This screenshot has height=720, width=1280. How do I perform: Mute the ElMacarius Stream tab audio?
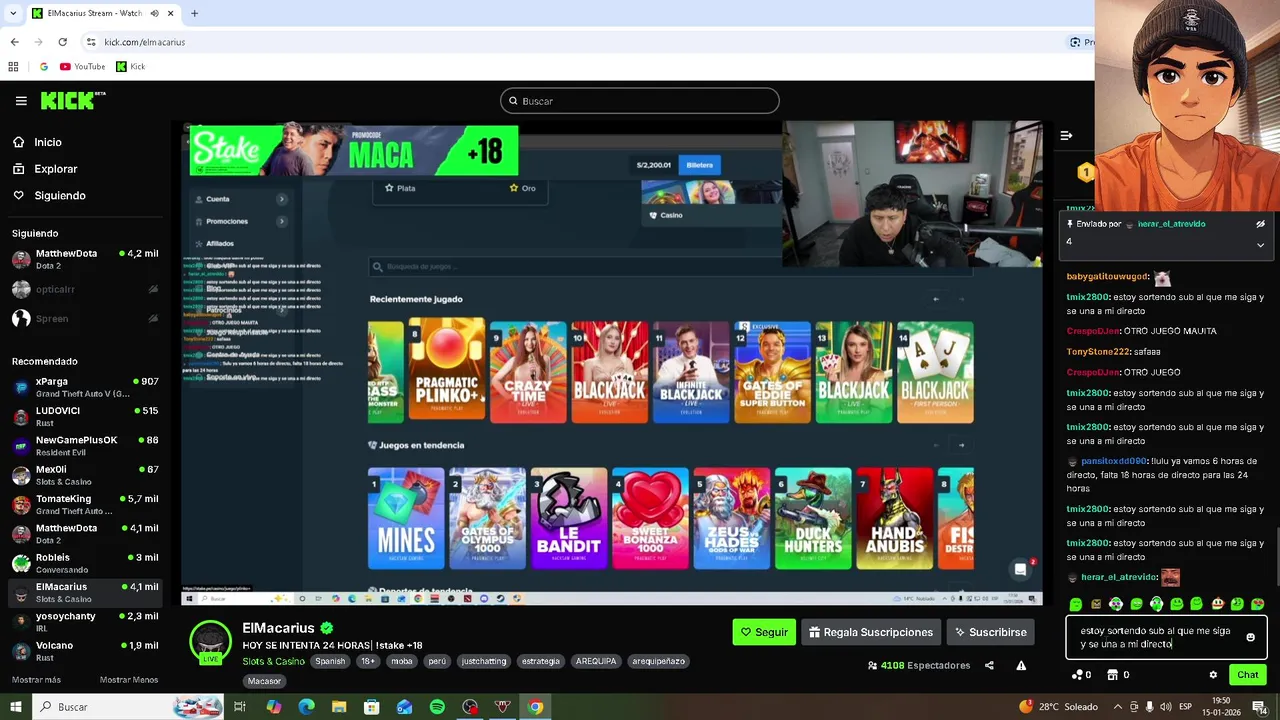(155, 13)
